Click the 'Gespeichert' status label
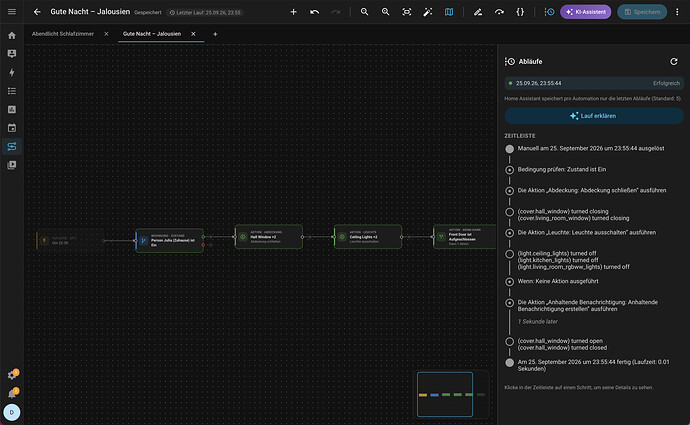Viewport: 690px width, 425px height. [147, 13]
